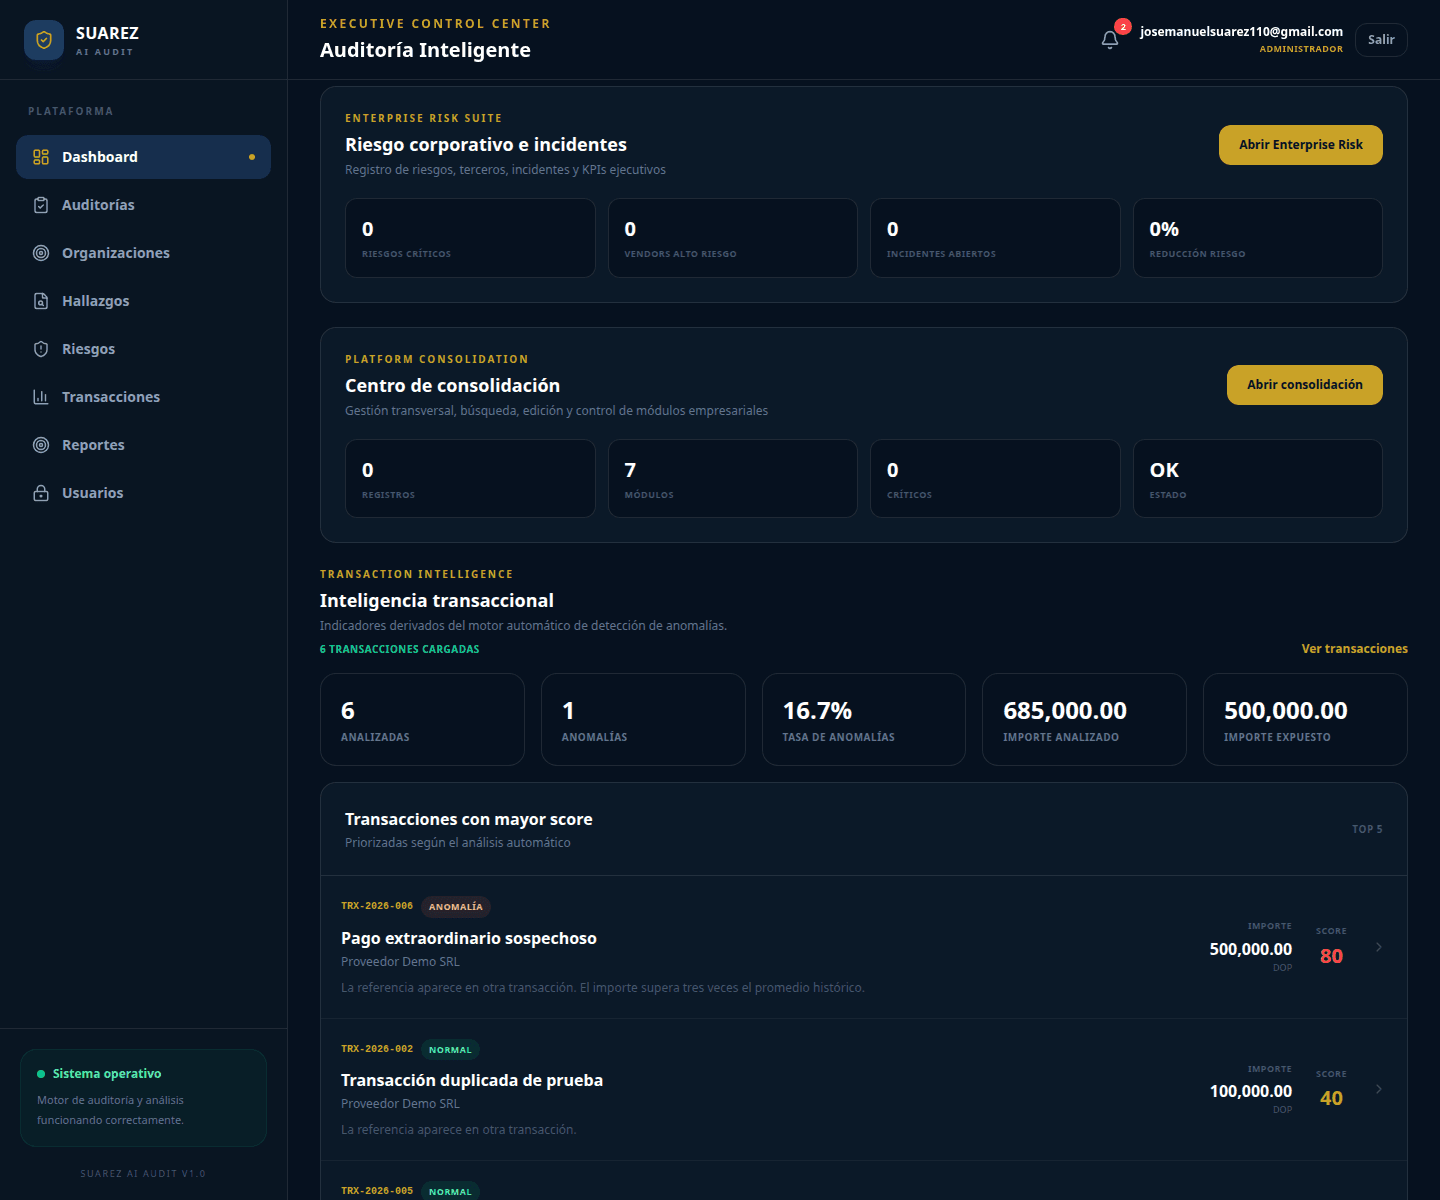The width and height of the screenshot is (1440, 1200).
Task: Select the Importe Analizado card
Action: coord(1084,720)
